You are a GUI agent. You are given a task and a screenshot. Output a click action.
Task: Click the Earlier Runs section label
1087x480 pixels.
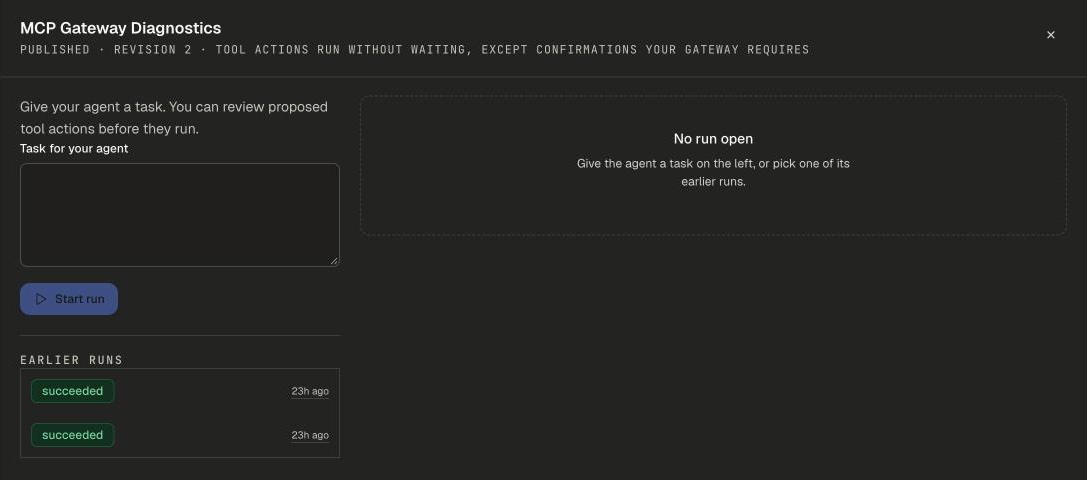tap(71, 360)
